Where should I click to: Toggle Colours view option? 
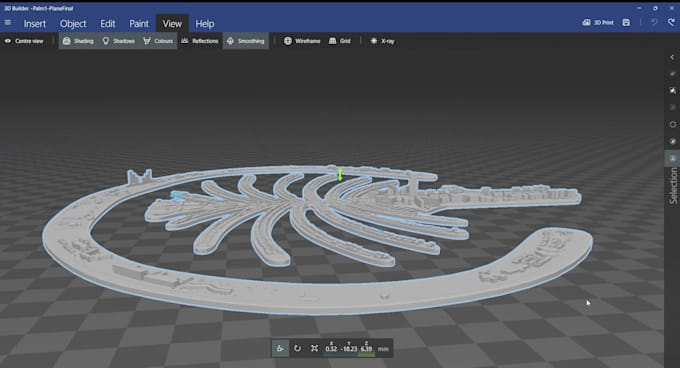[x=158, y=41]
